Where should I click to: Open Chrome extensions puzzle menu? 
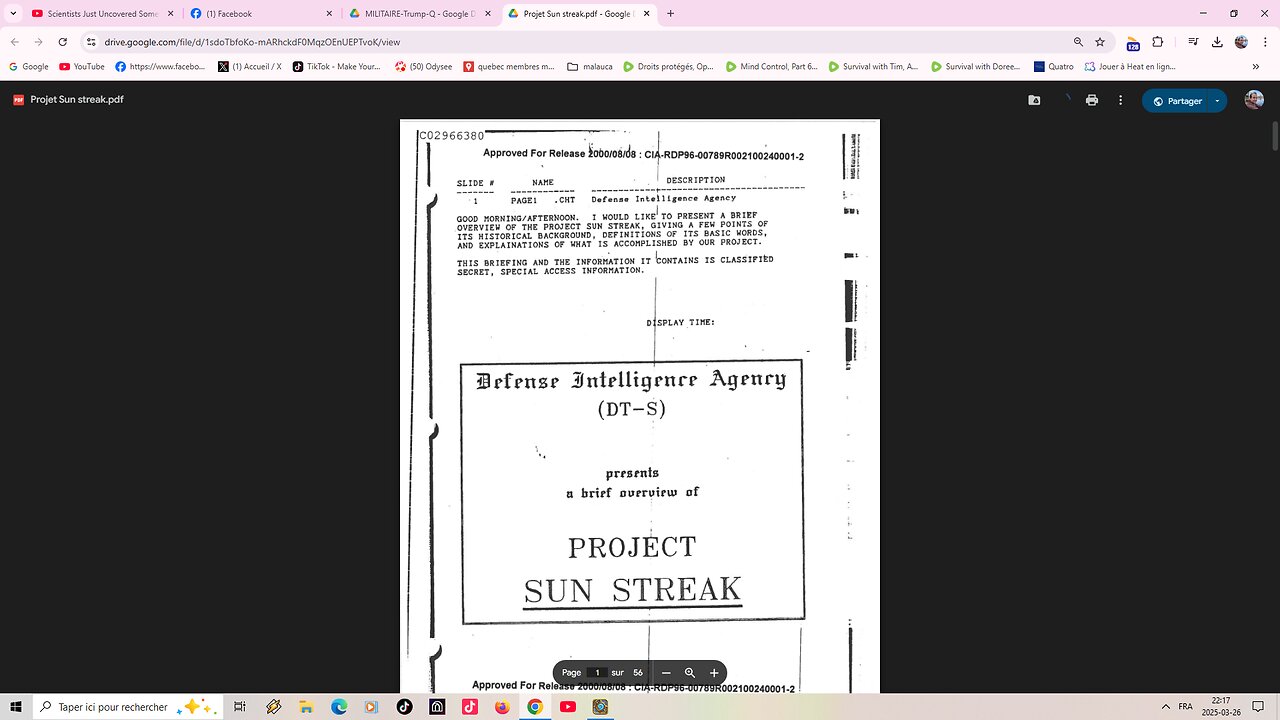[1158, 42]
